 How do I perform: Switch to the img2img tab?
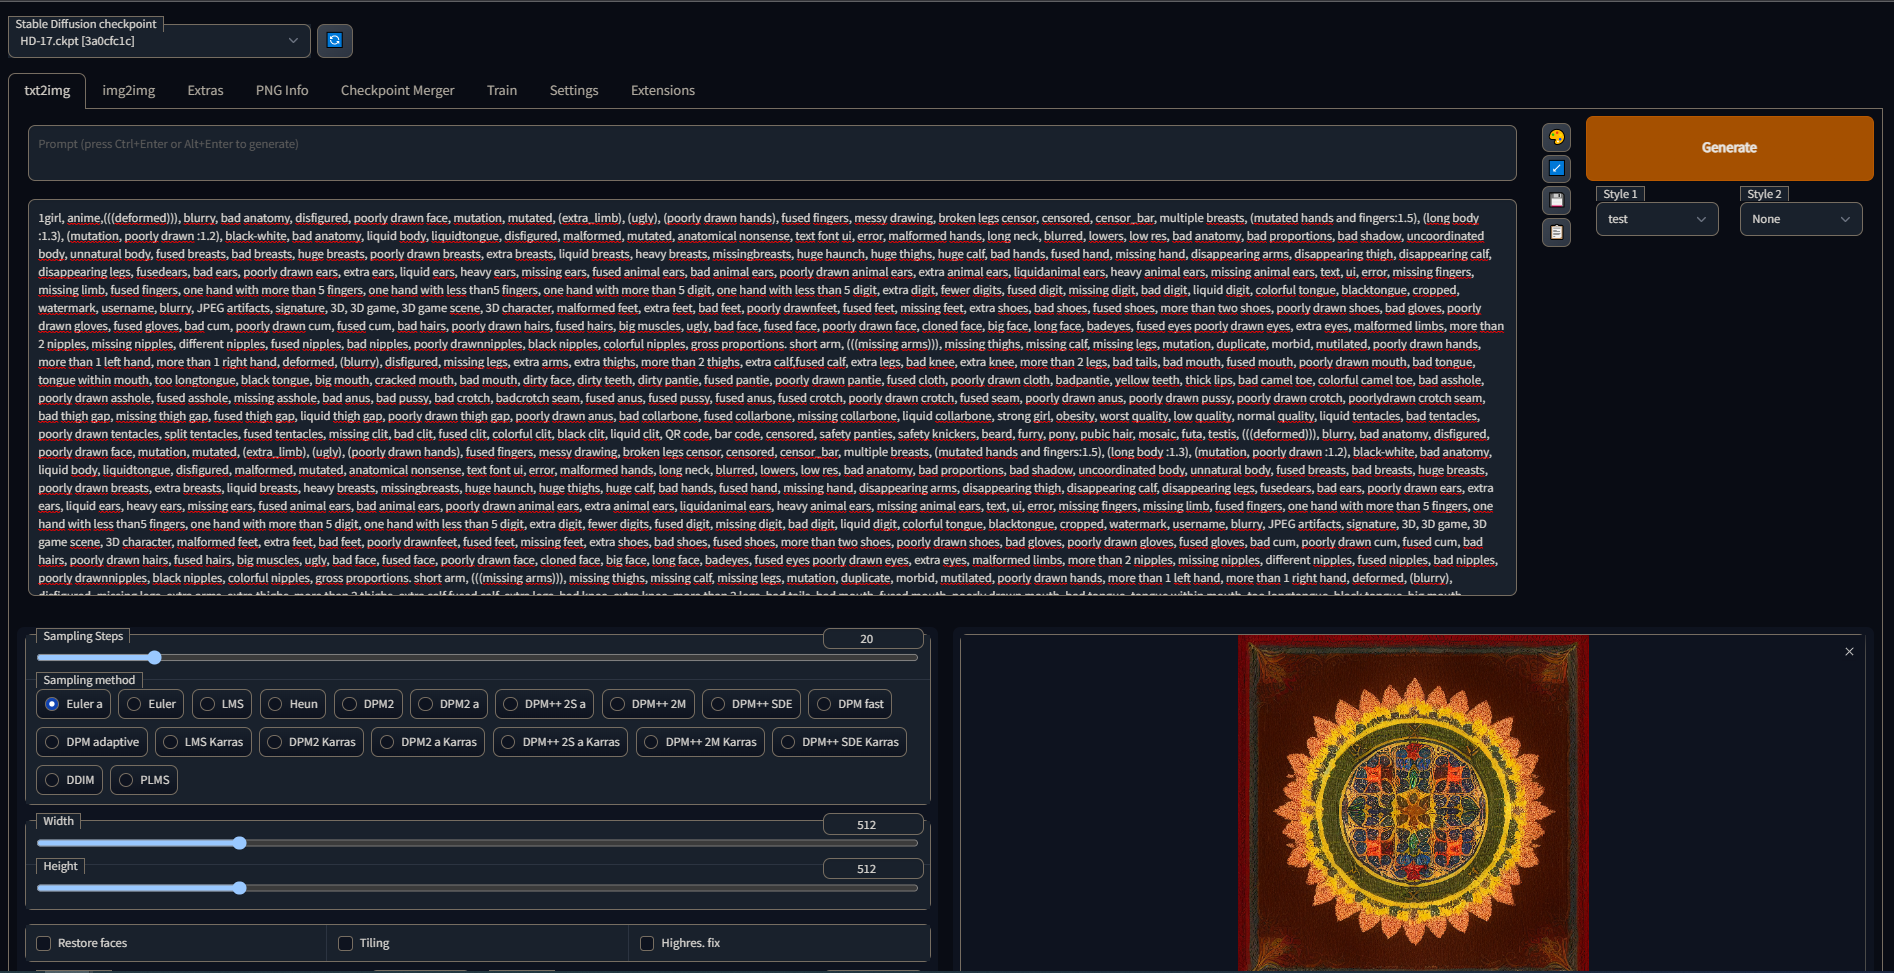(x=128, y=90)
